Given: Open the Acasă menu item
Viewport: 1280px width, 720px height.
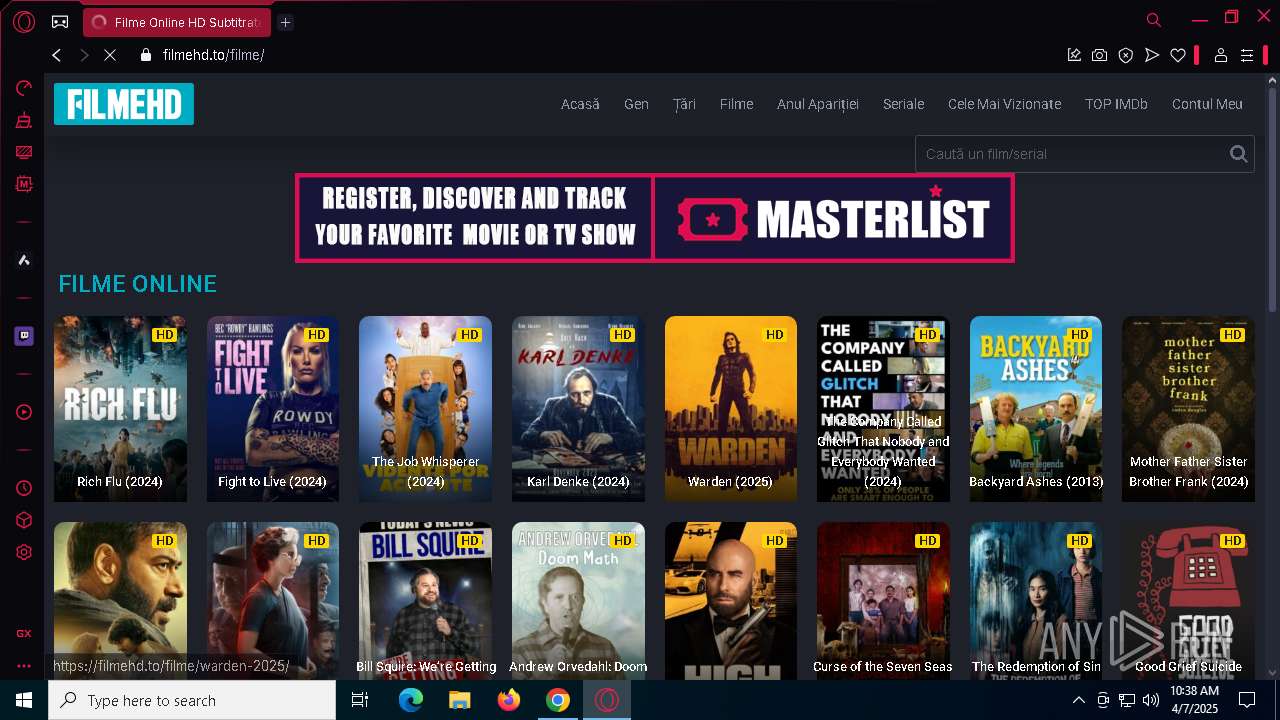Looking at the screenshot, I should [x=580, y=104].
